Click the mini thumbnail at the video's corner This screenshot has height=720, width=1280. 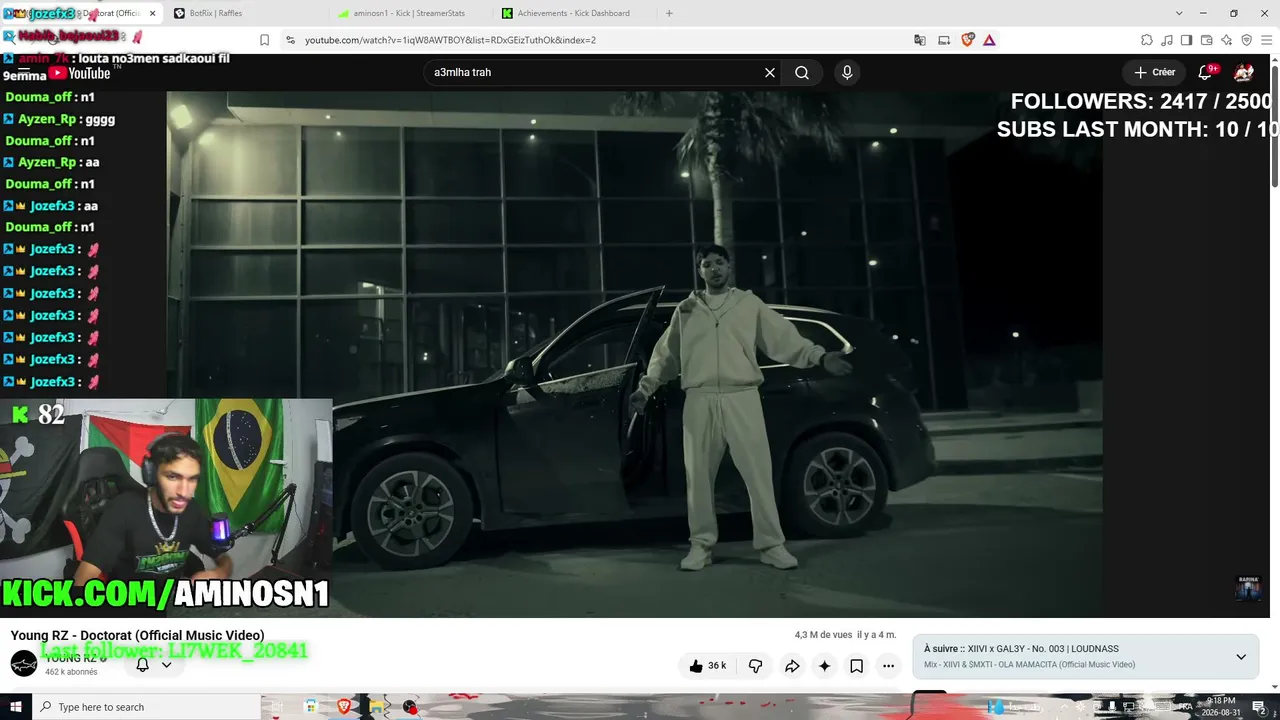(1247, 587)
